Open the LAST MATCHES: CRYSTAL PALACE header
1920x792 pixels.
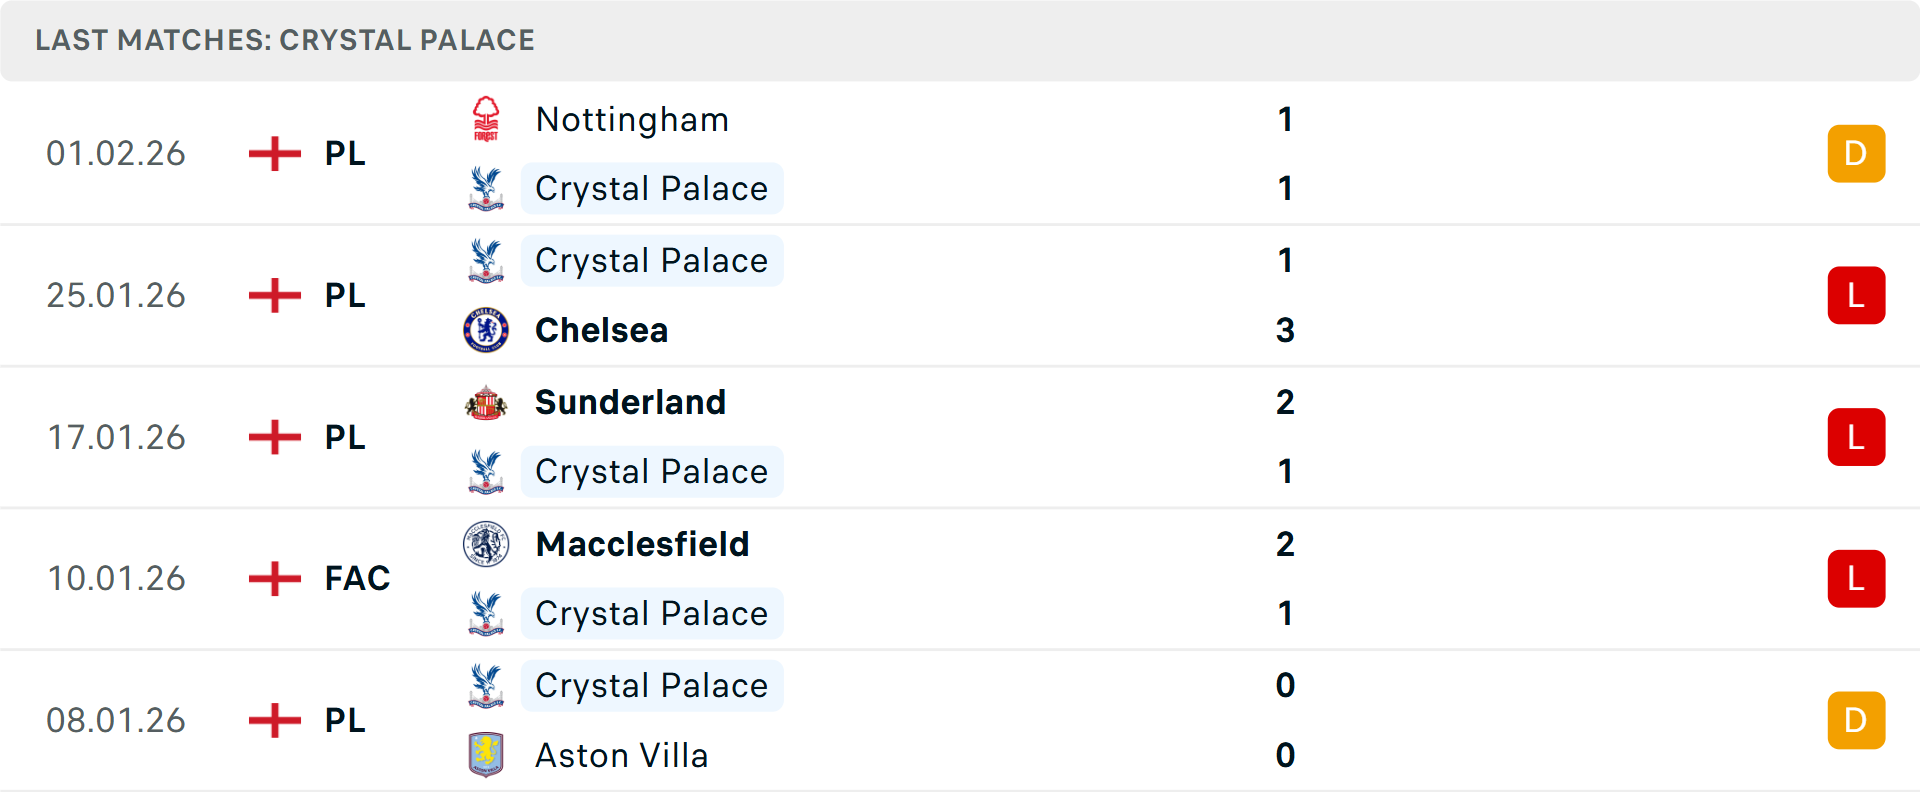point(285,40)
